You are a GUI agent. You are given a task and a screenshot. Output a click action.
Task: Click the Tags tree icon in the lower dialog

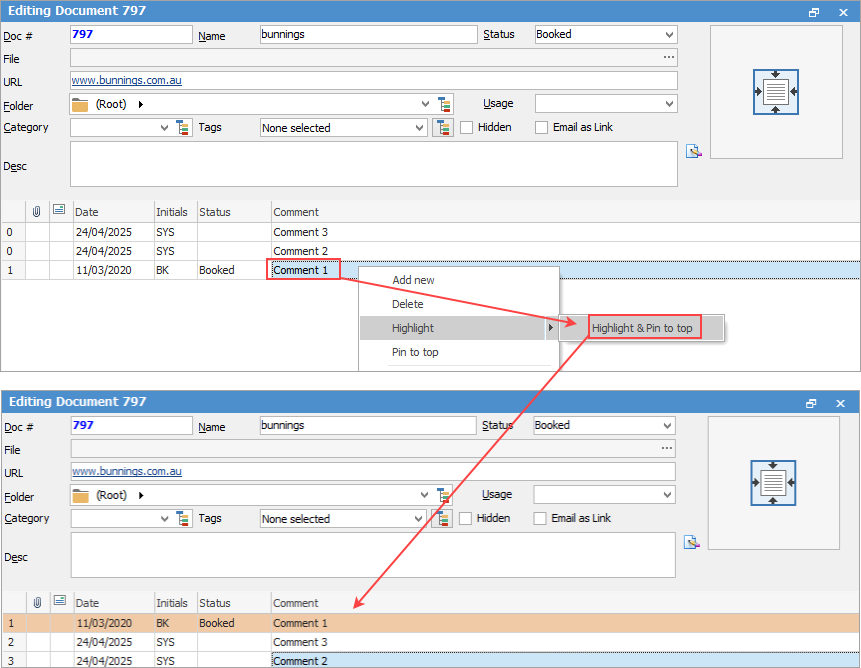click(441, 519)
